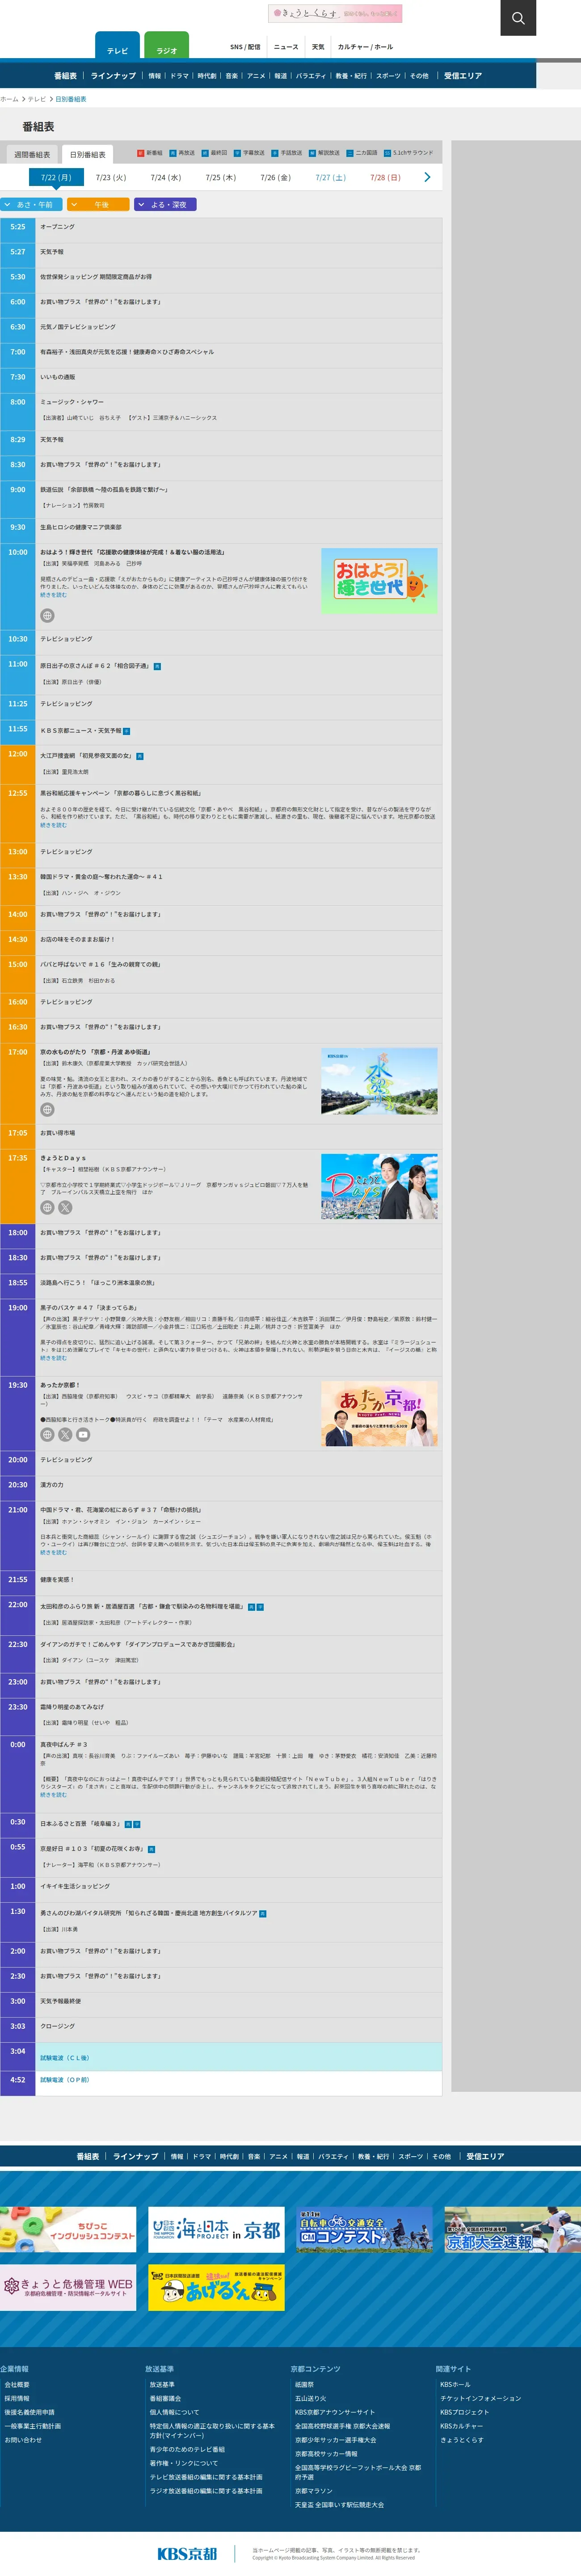Open 放送基準 footer link
The width and height of the screenshot is (581, 2576).
(162, 2384)
